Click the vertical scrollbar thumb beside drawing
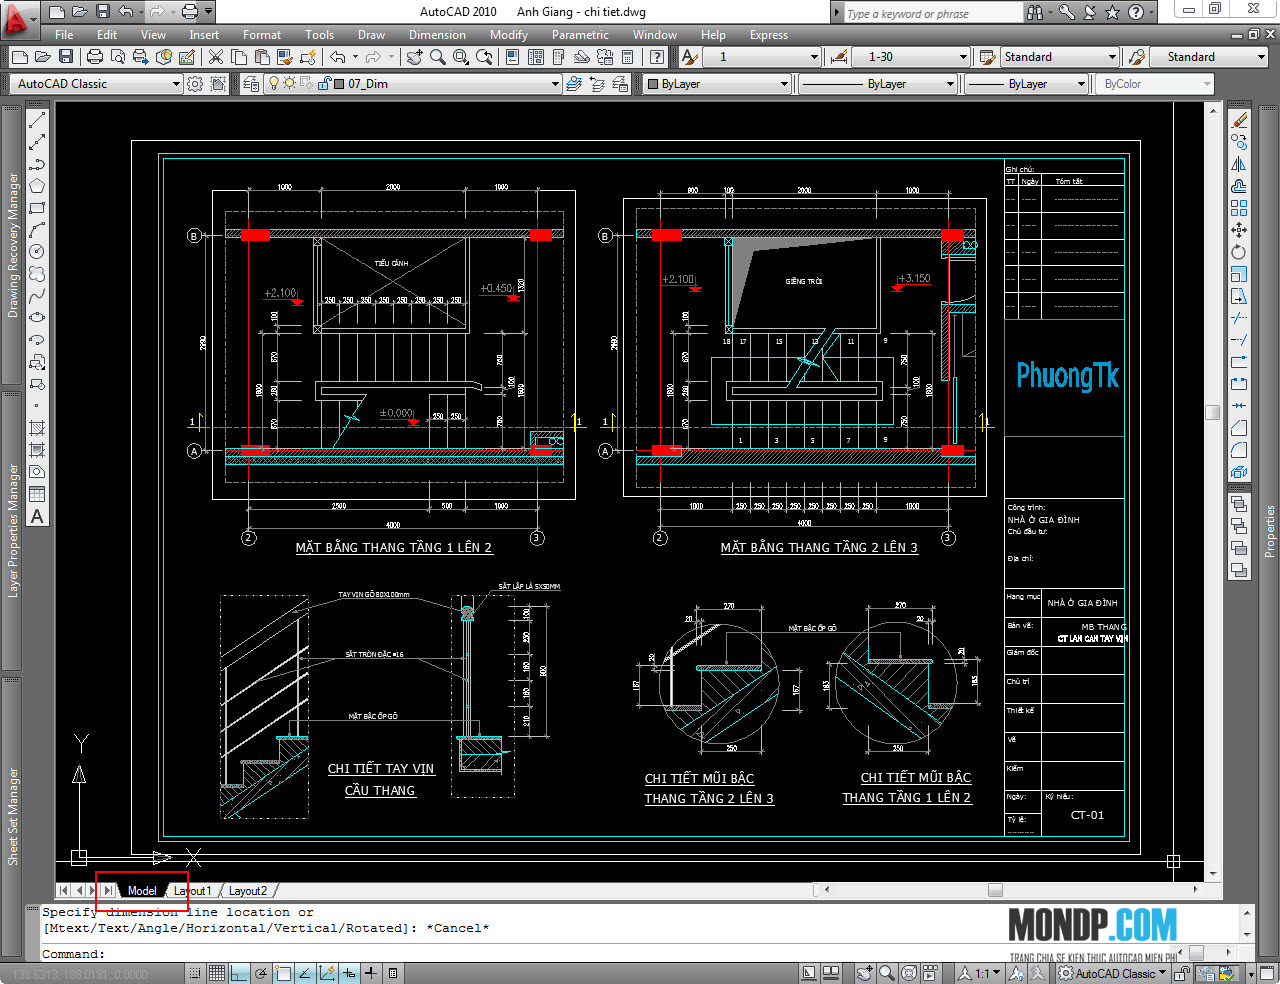 (x=1213, y=412)
